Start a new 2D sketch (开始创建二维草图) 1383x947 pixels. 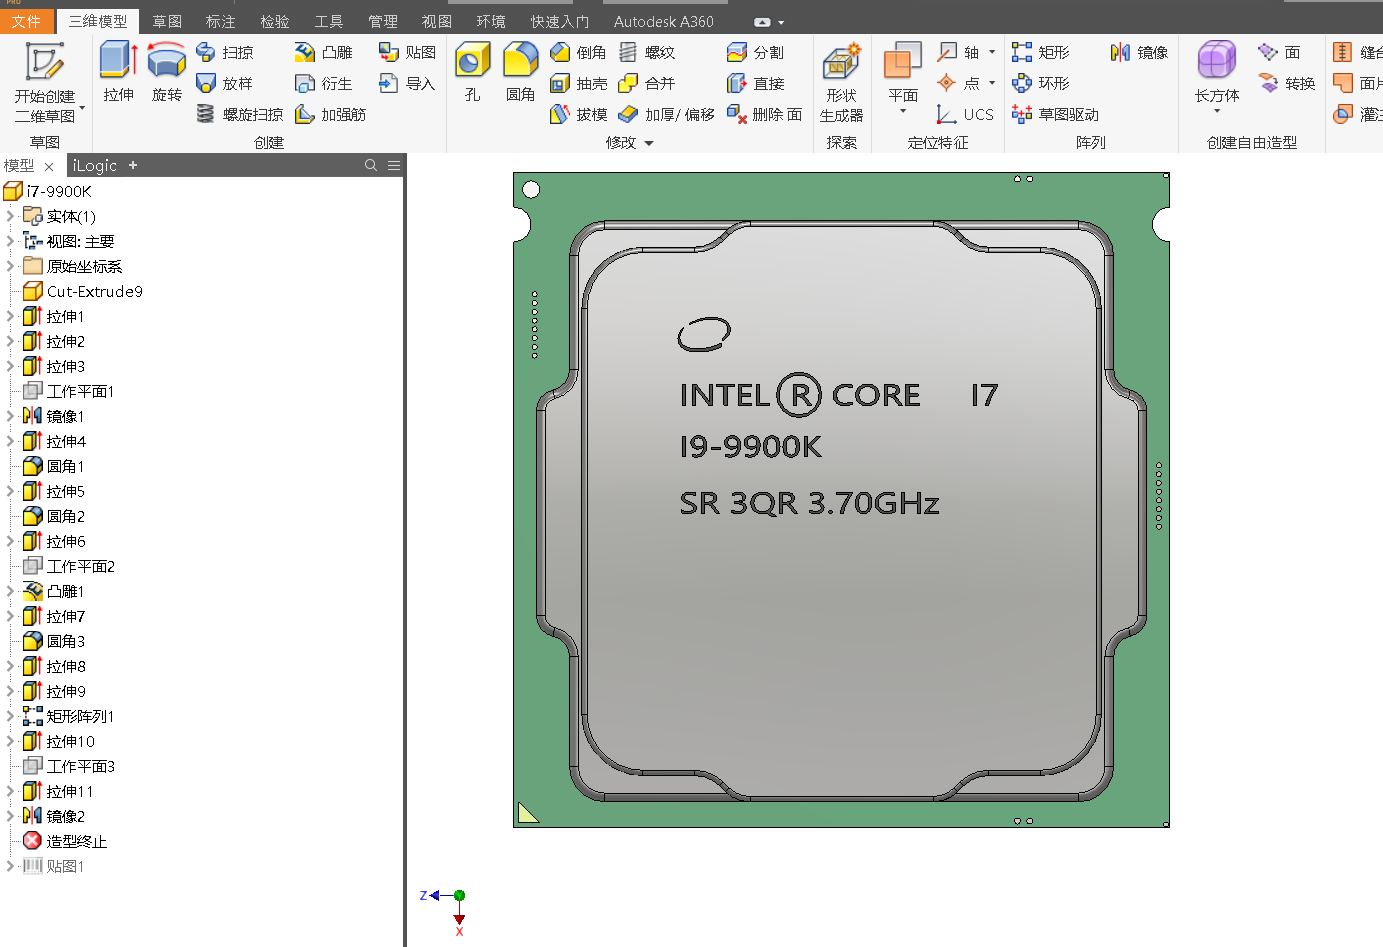[x=45, y=82]
